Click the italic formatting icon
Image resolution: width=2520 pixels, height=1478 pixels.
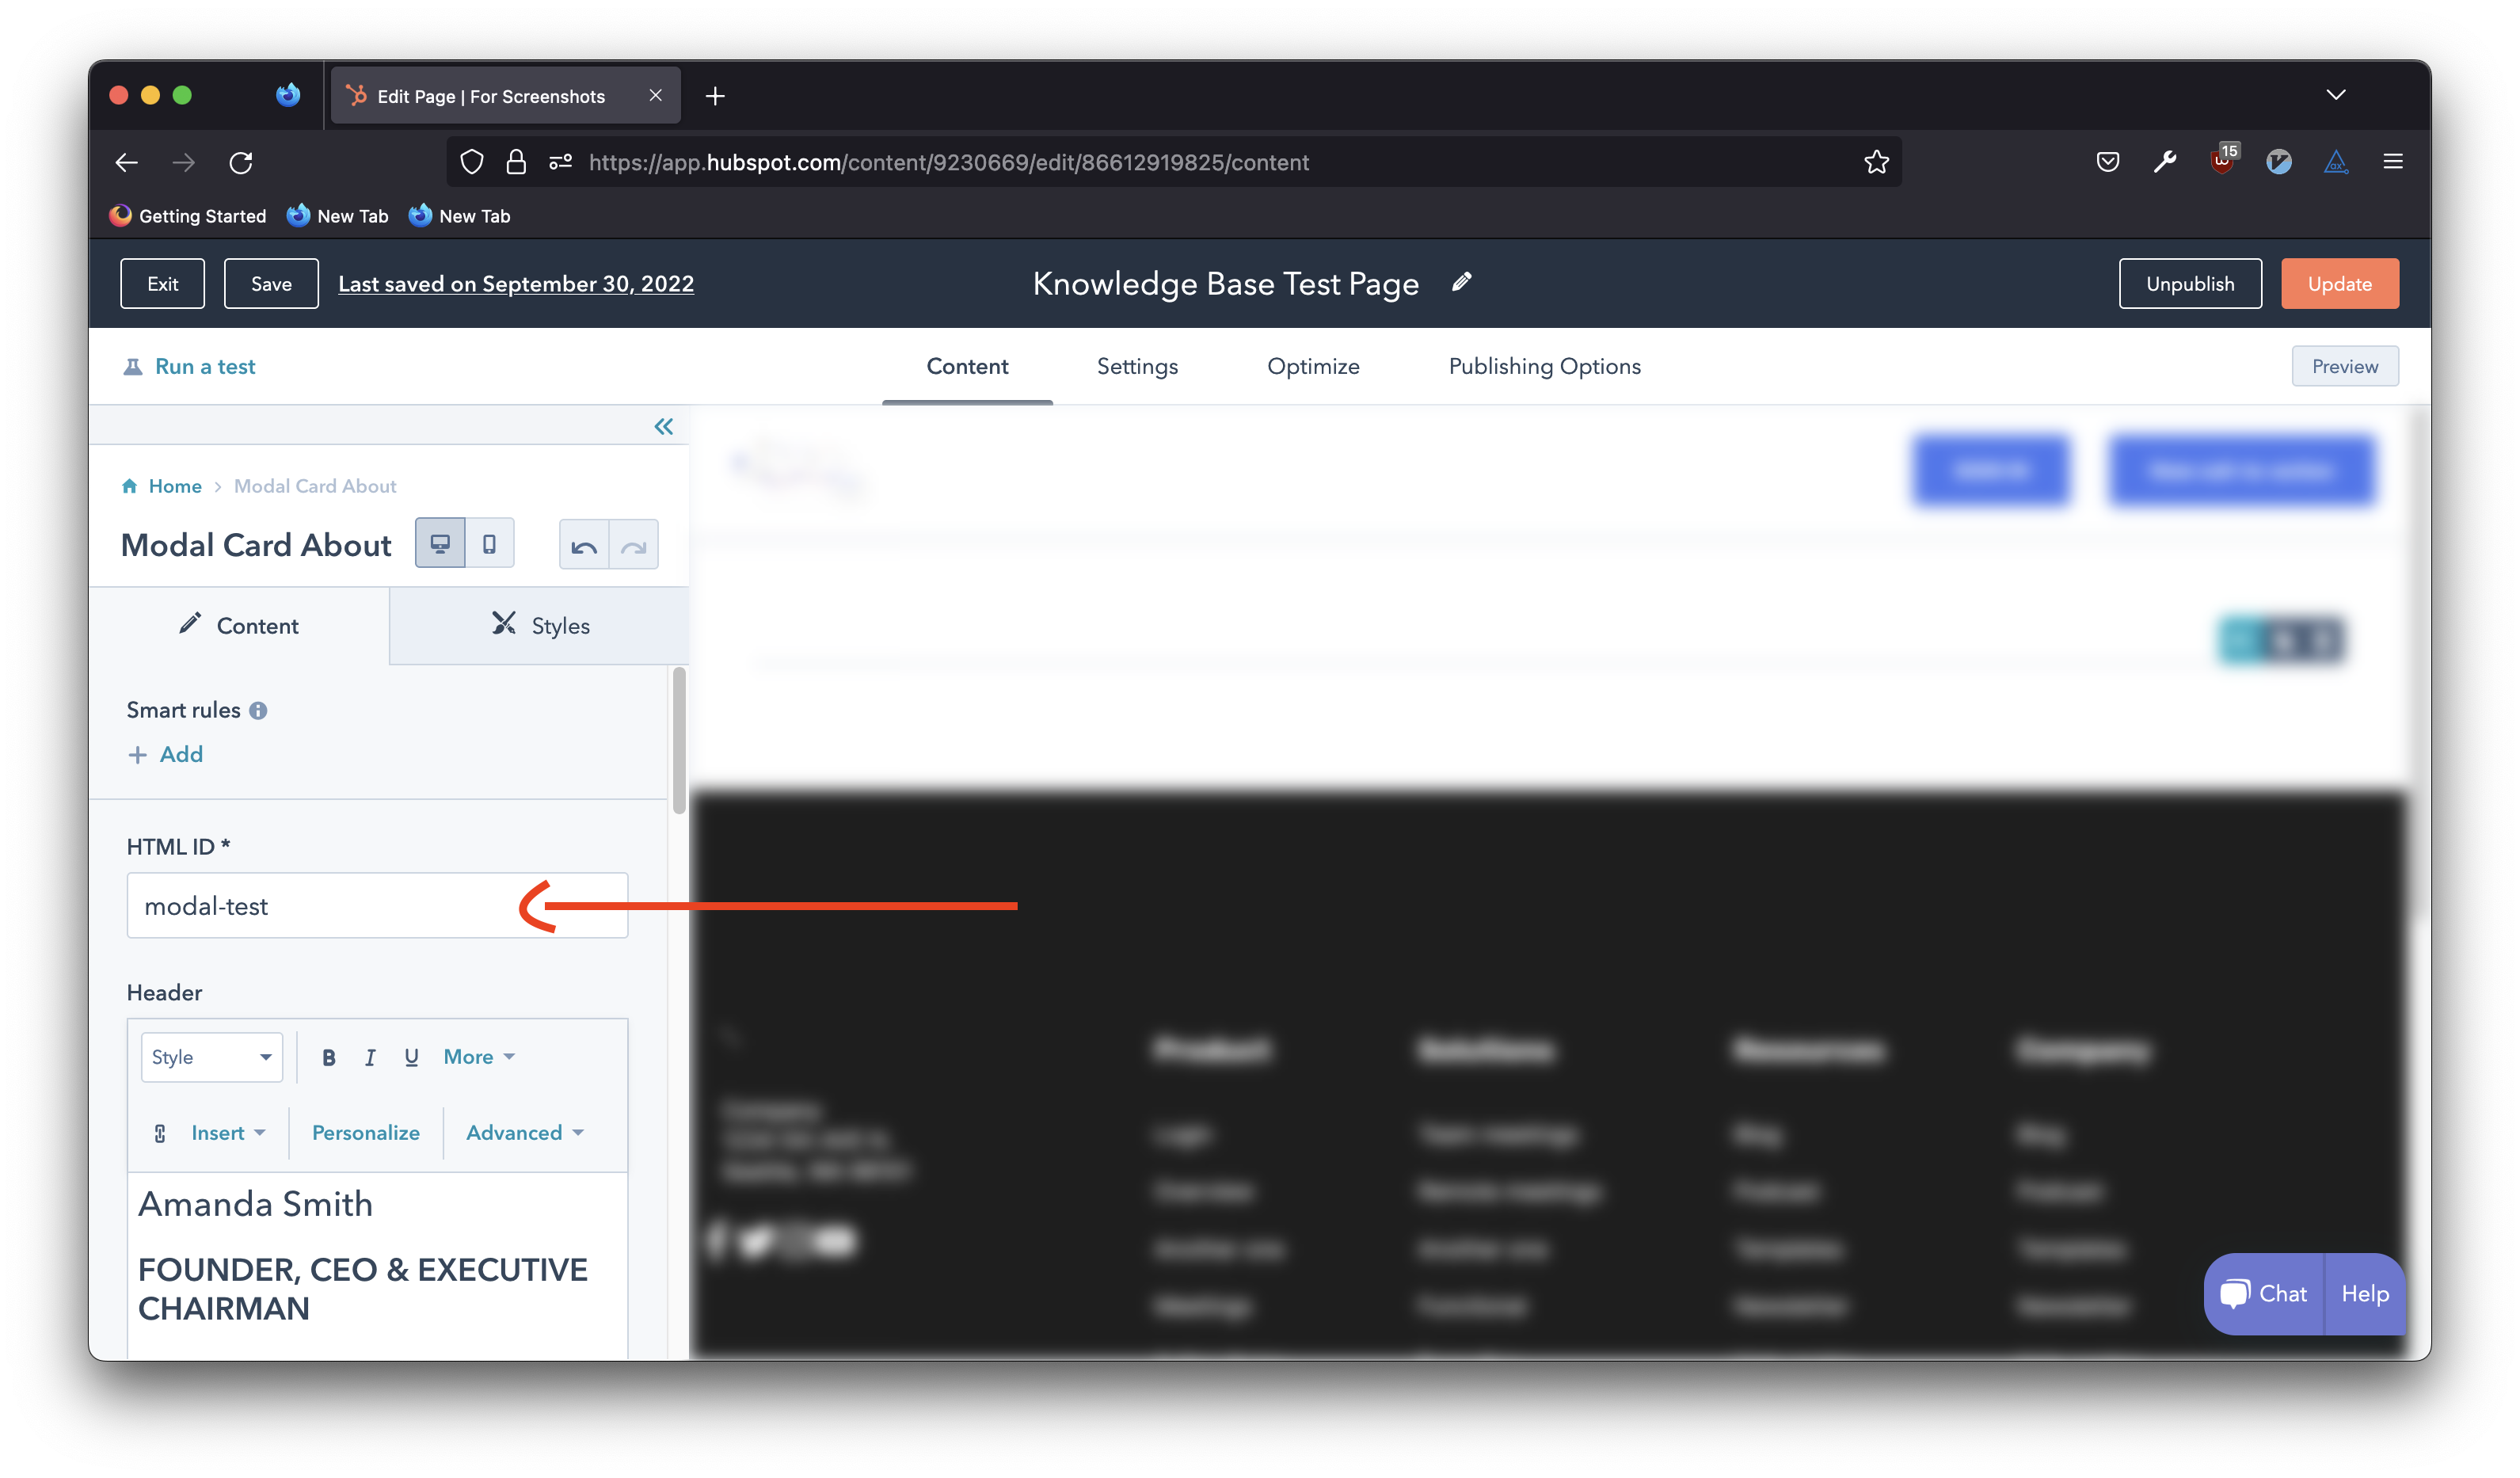click(x=369, y=1056)
